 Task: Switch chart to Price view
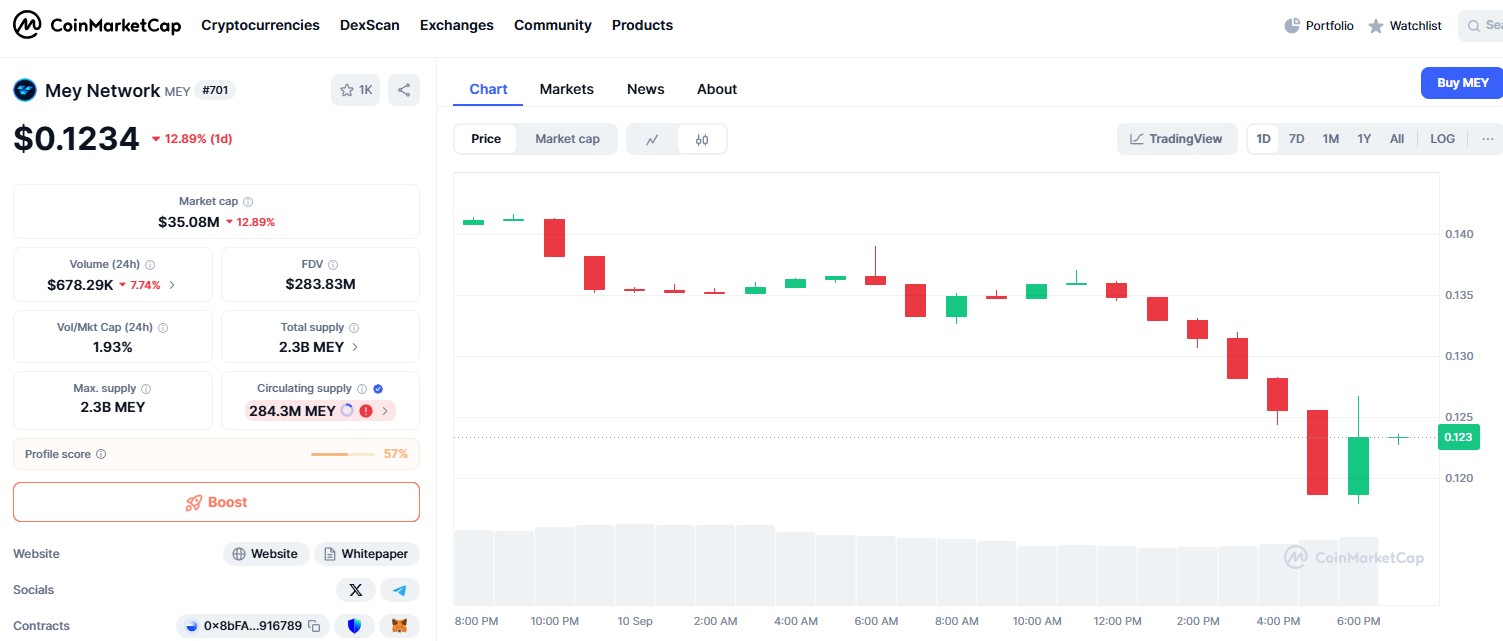click(486, 139)
